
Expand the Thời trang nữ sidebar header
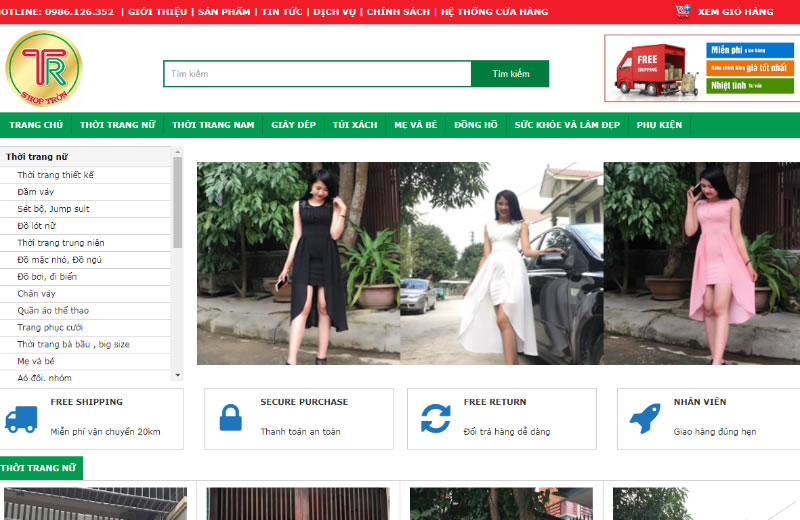(x=37, y=157)
